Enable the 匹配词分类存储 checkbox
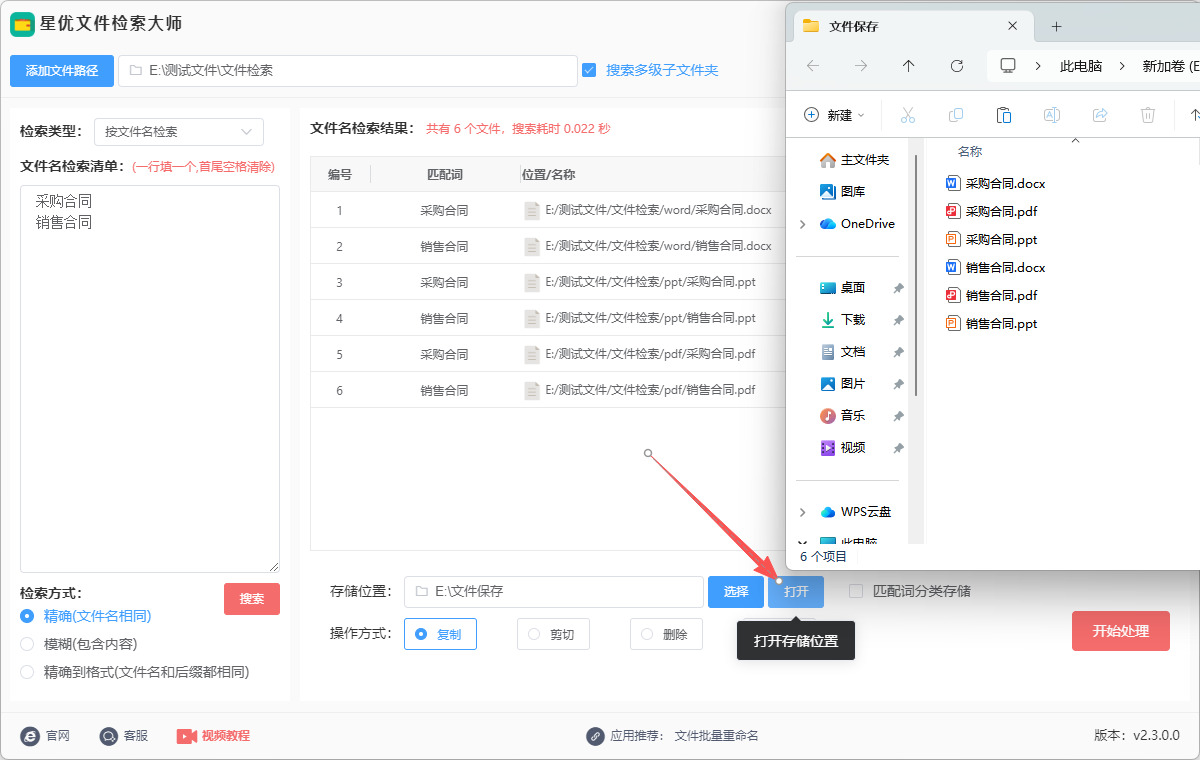1200x760 pixels. pos(856,591)
